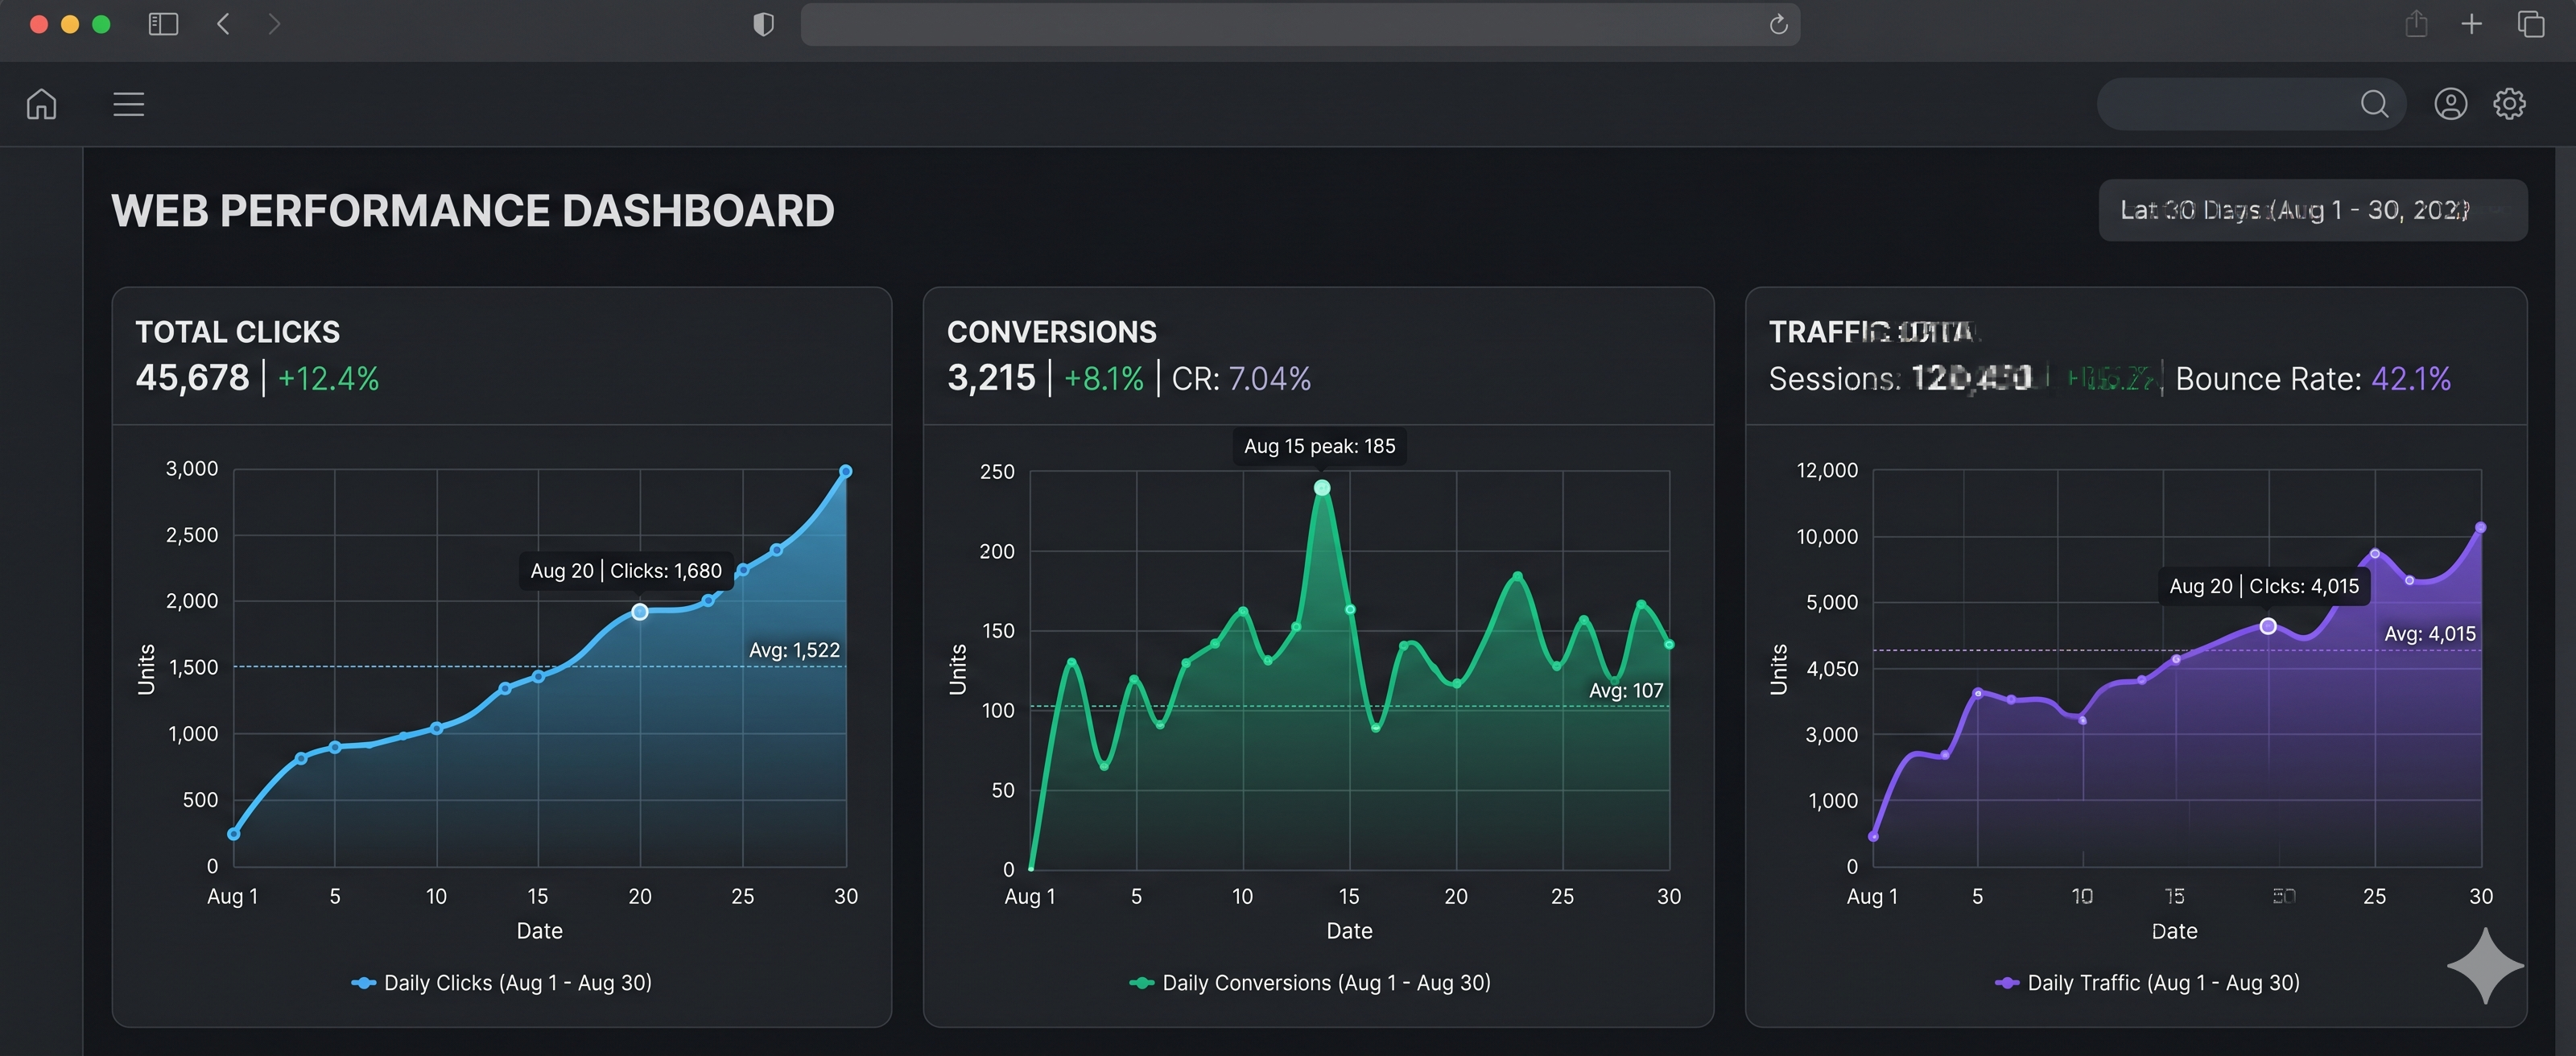Image resolution: width=2576 pixels, height=1056 pixels.
Task: Go forward with the browser arrow
Action: tap(274, 24)
